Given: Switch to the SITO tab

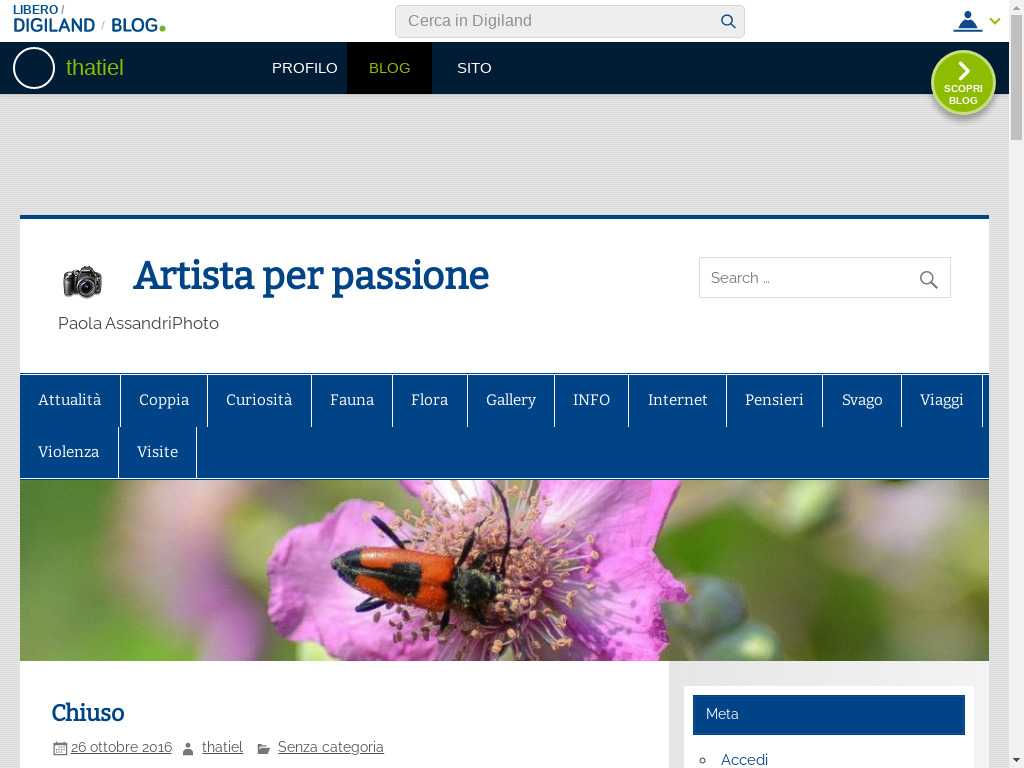Looking at the screenshot, I should pyautogui.click(x=474, y=68).
